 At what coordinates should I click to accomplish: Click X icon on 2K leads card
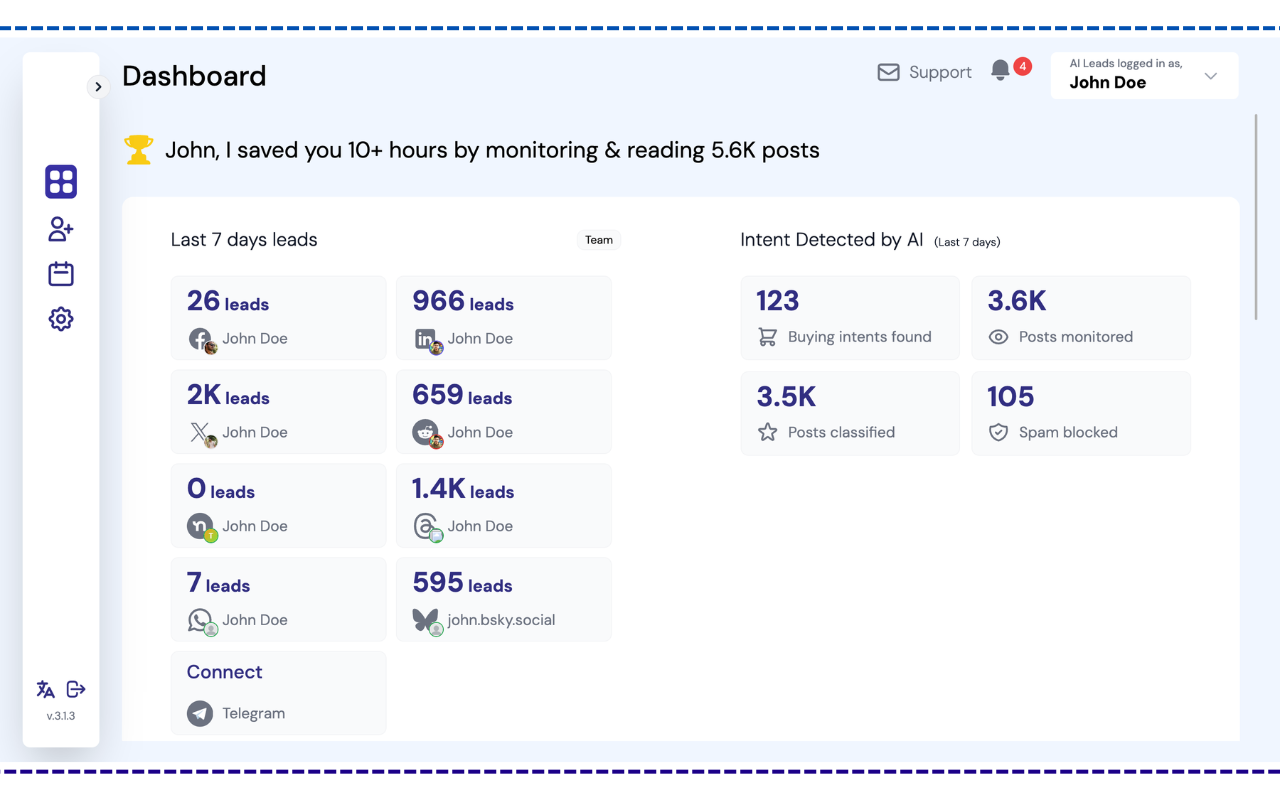[200, 433]
